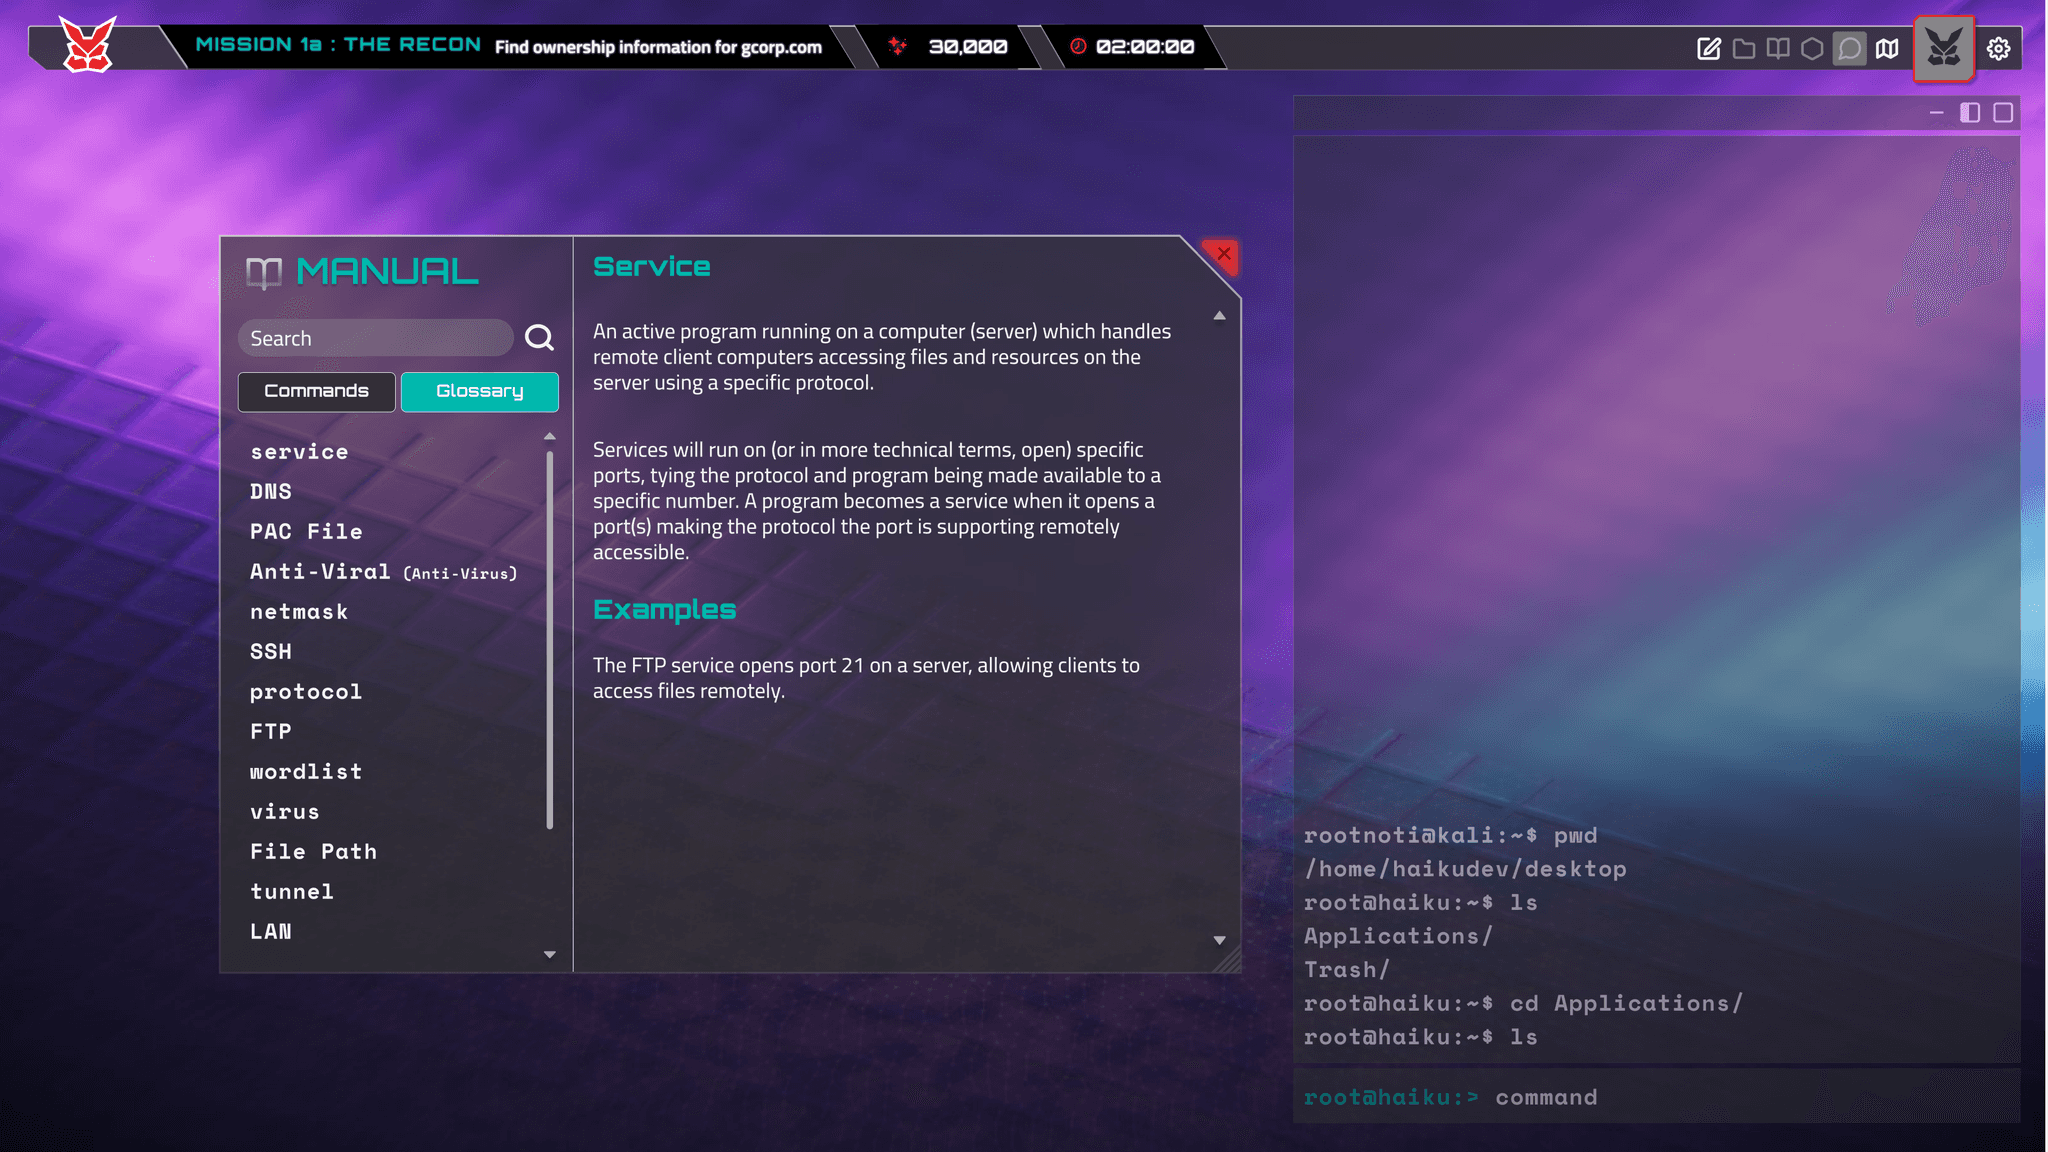
Task: Open the manual book icon in top bar
Action: (1778, 48)
